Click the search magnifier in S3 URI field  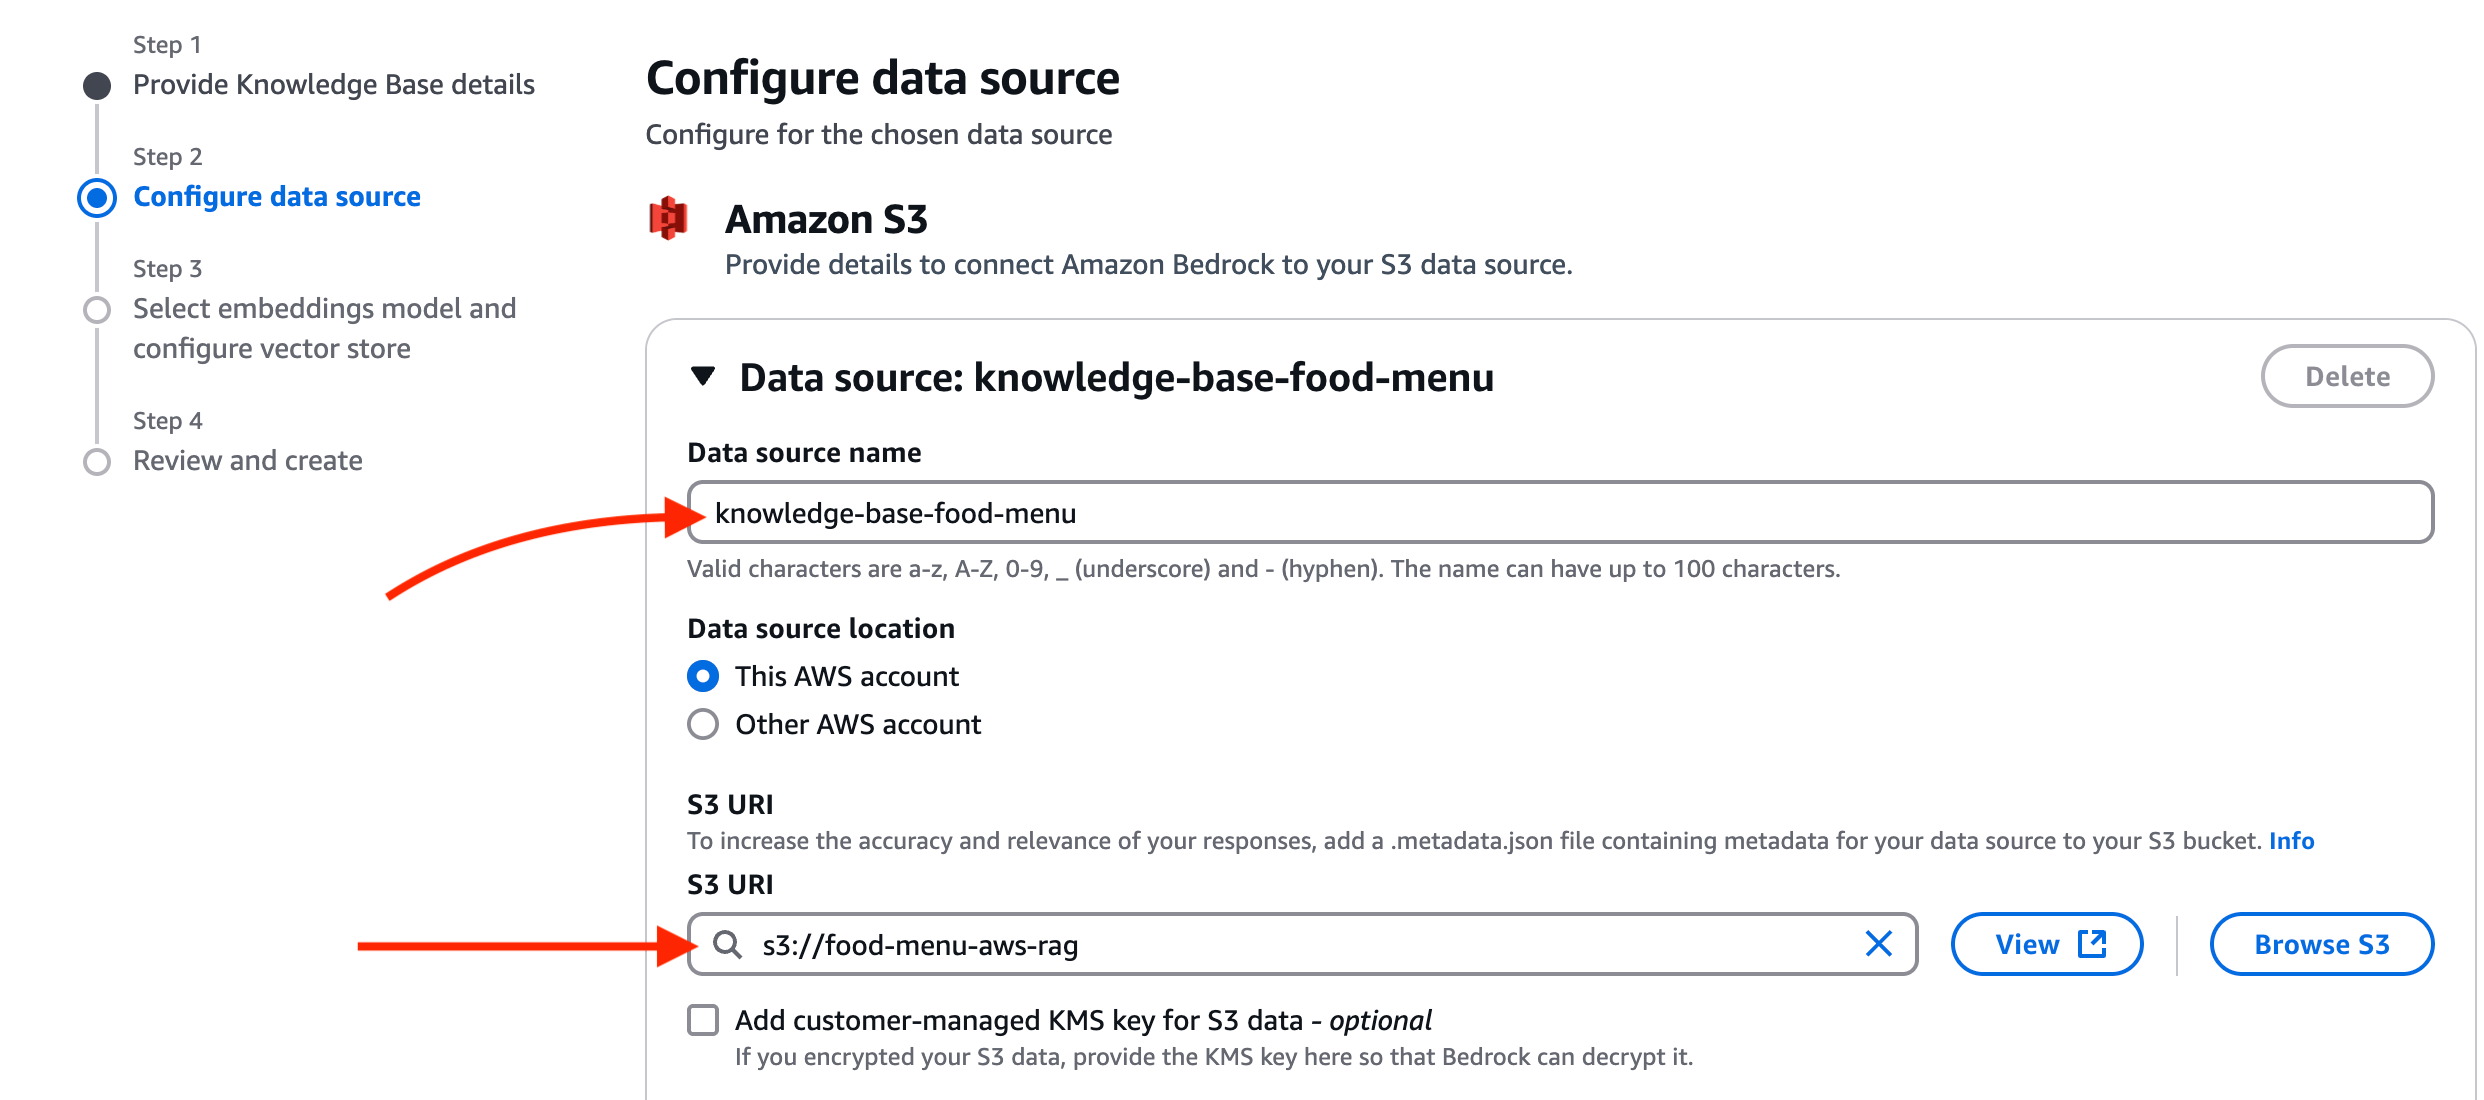[728, 944]
